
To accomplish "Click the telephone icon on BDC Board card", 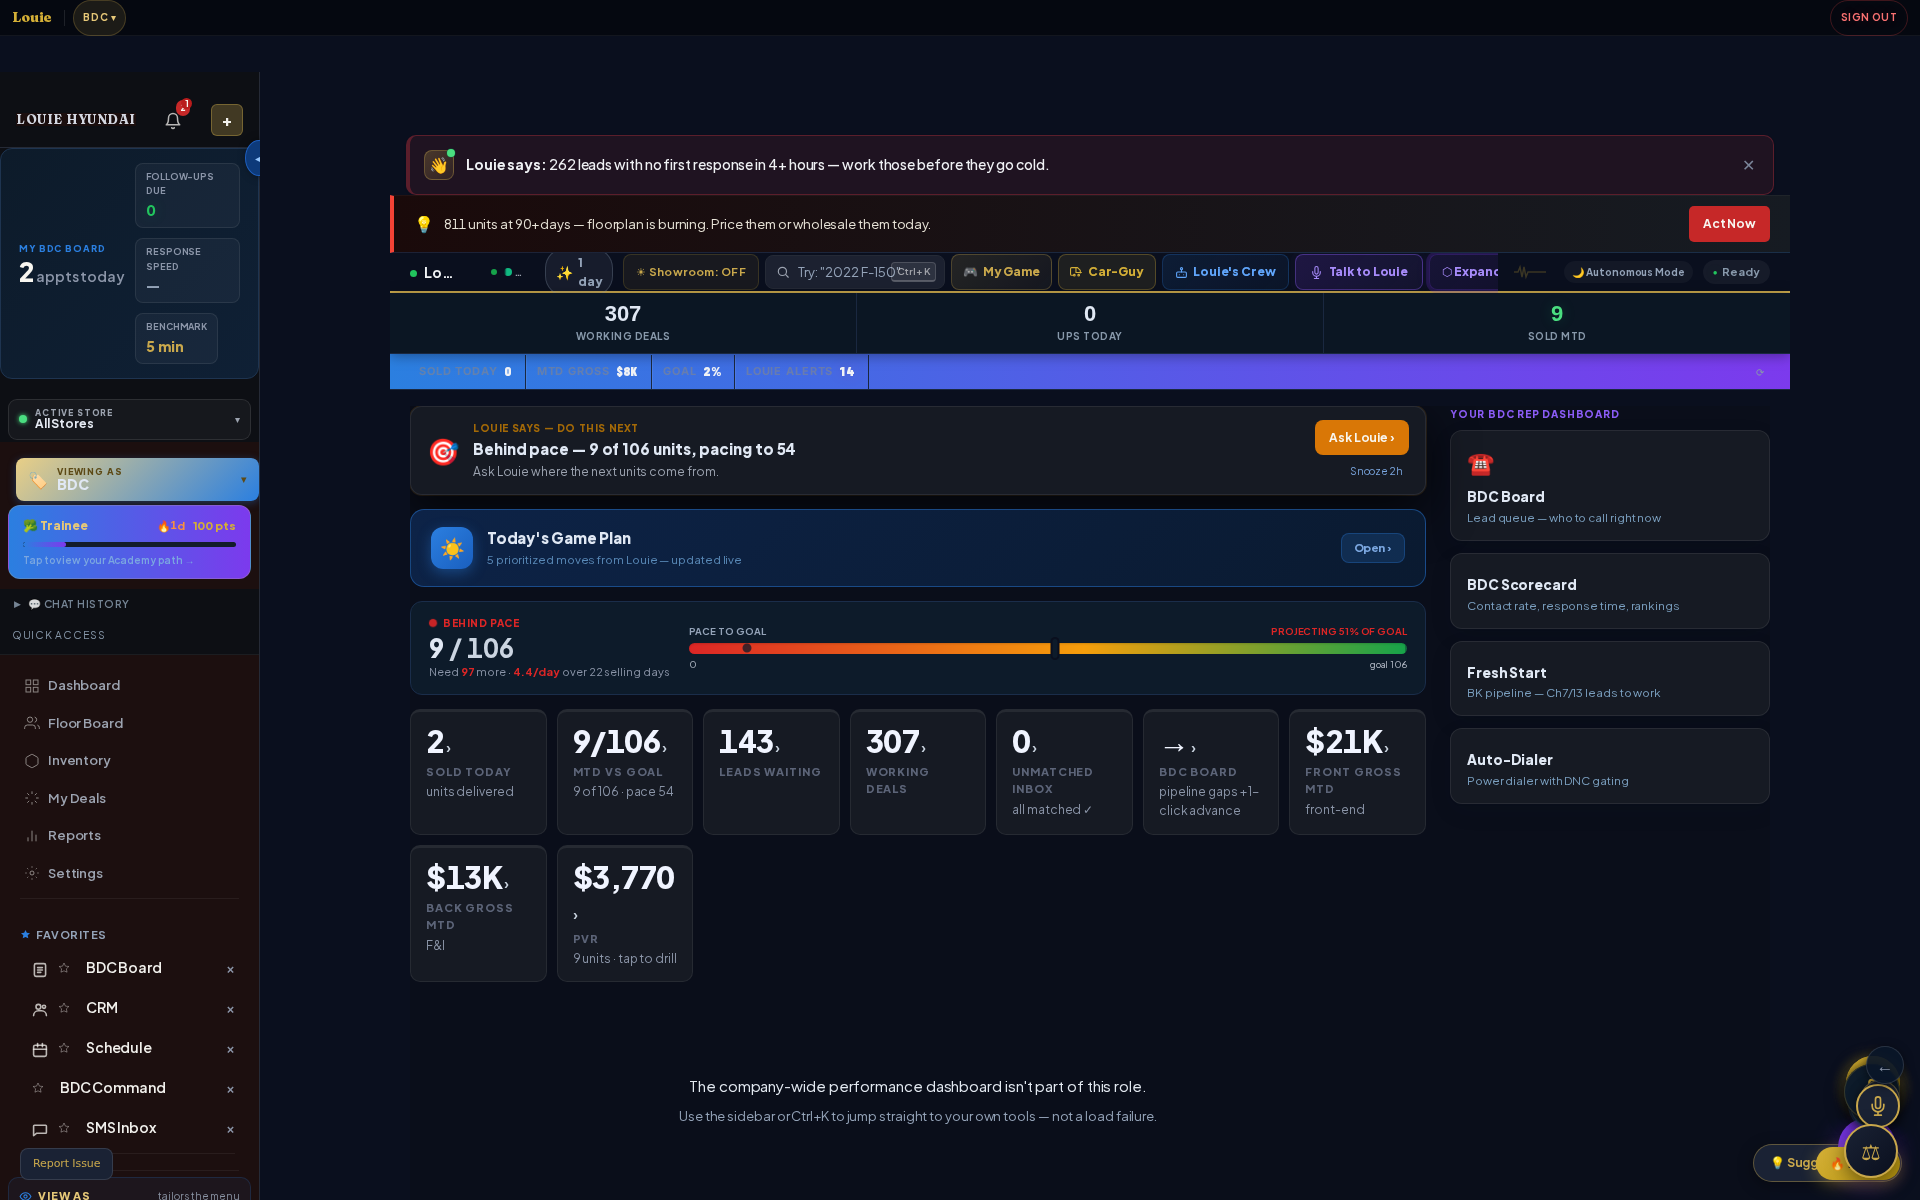I will [x=1480, y=465].
